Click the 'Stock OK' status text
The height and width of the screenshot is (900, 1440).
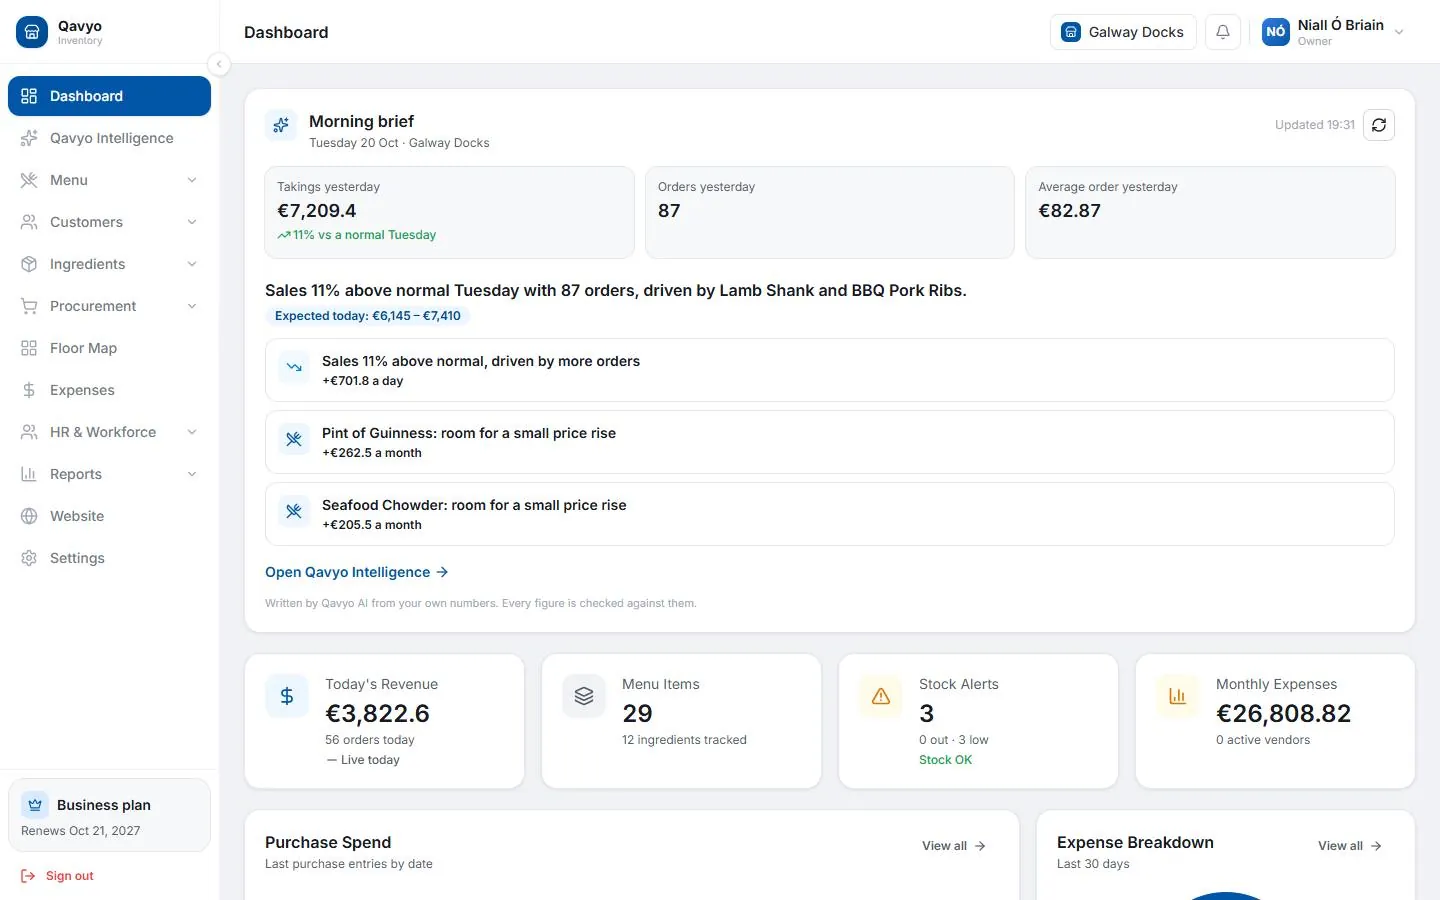(945, 760)
